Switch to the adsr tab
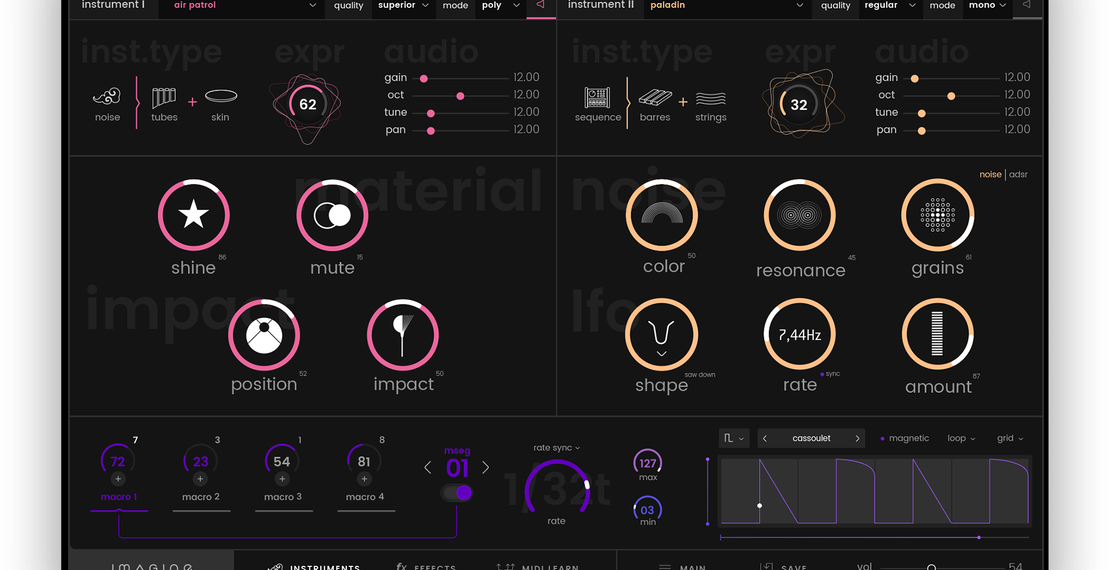The width and height of the screenshot is (1110, 570). (1018, 174)
